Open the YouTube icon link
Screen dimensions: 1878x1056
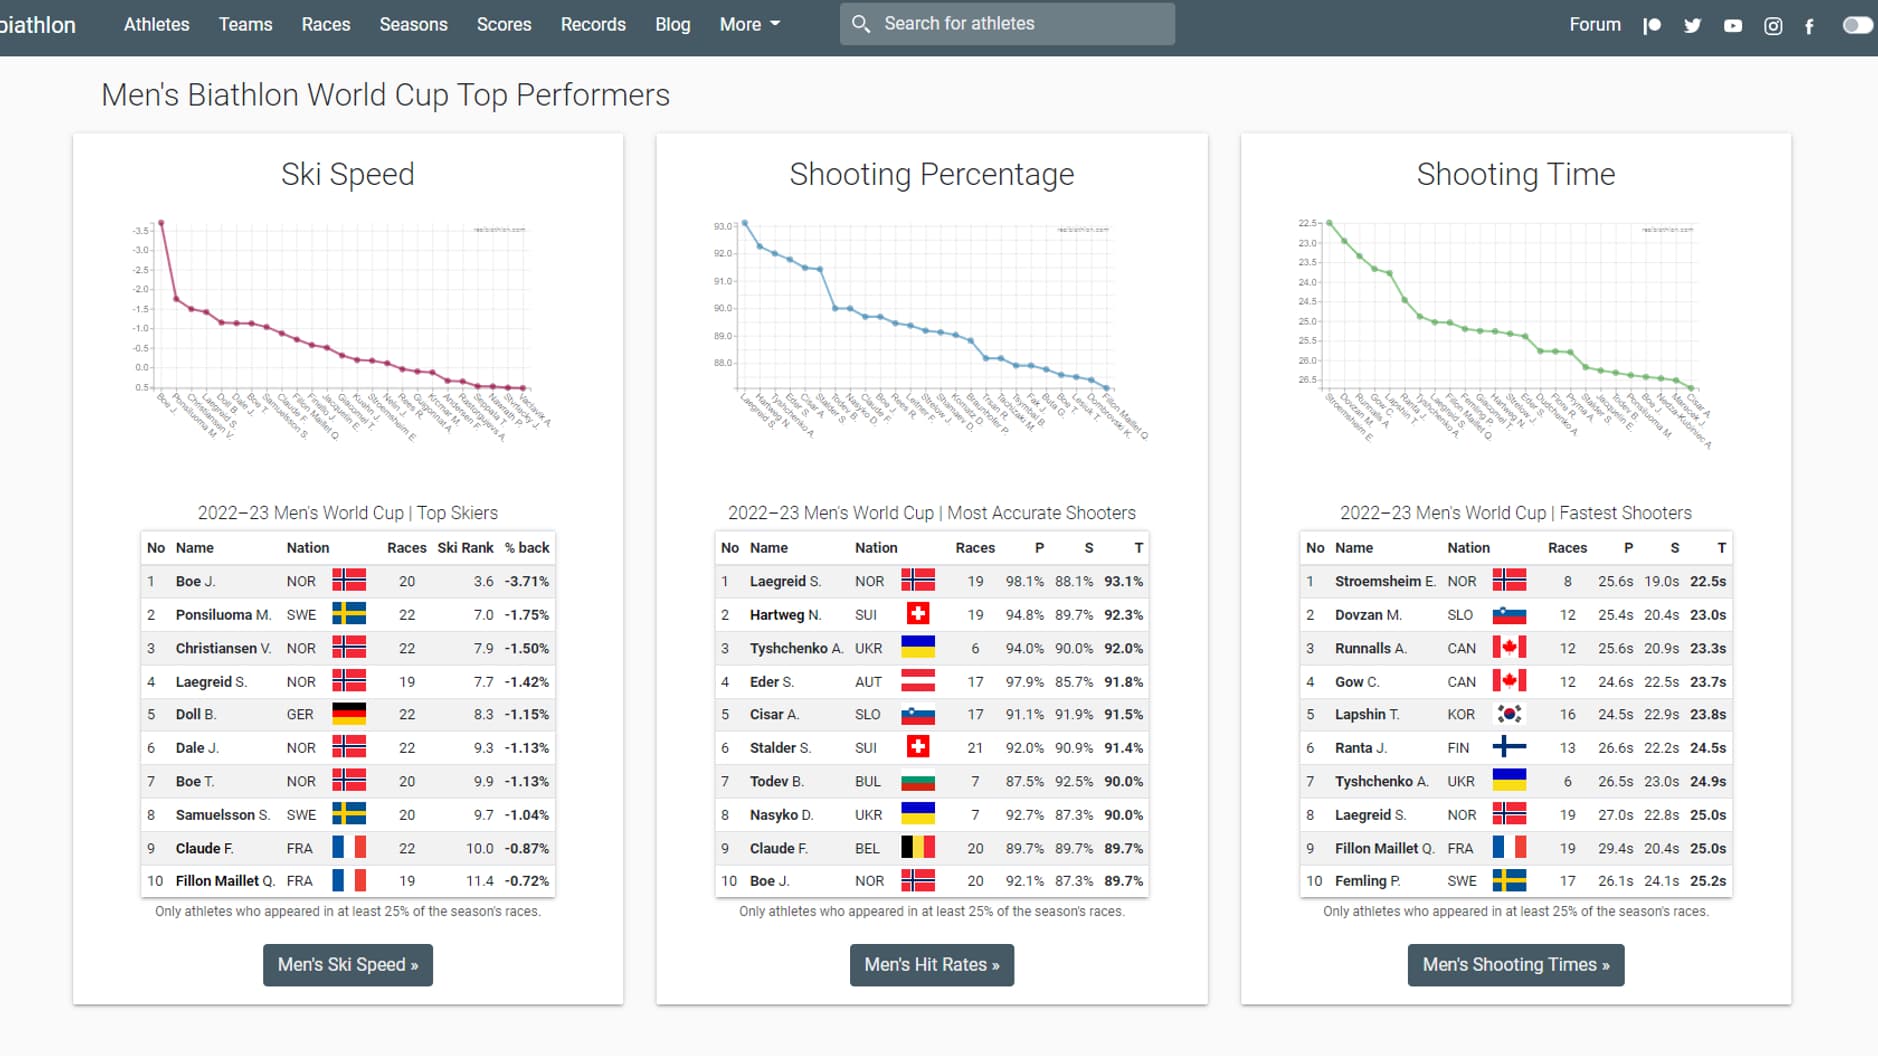1733,25
